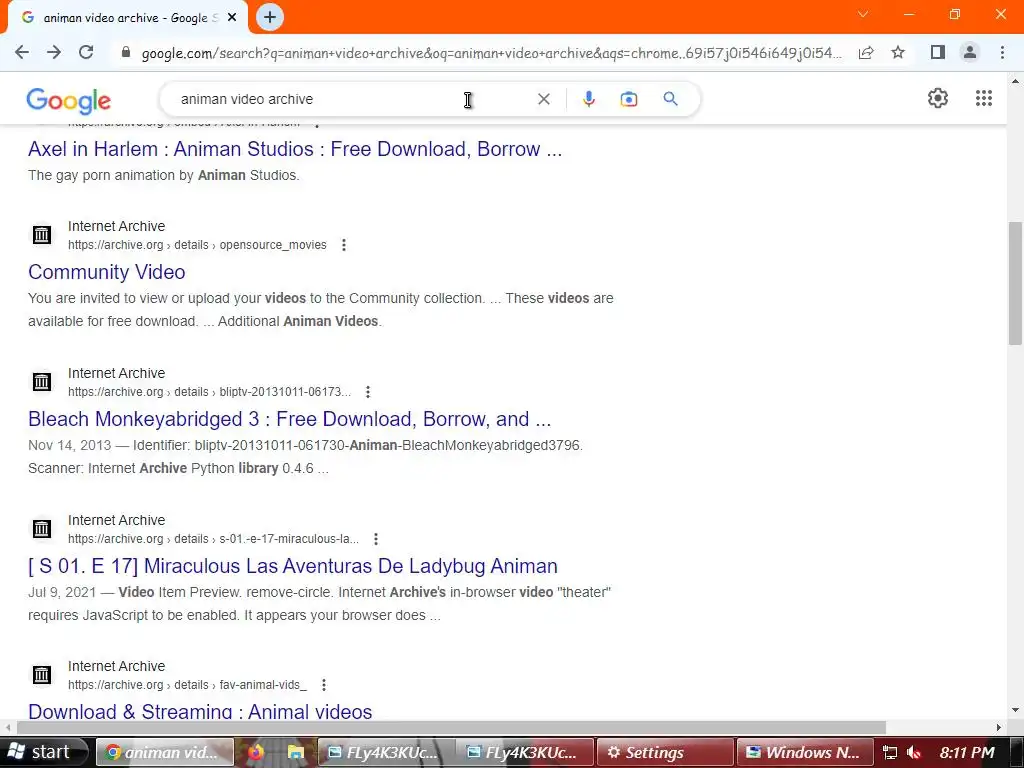Open the Google apps grid
Viewport: 1024px width, 768px height.
pos(984,98)
